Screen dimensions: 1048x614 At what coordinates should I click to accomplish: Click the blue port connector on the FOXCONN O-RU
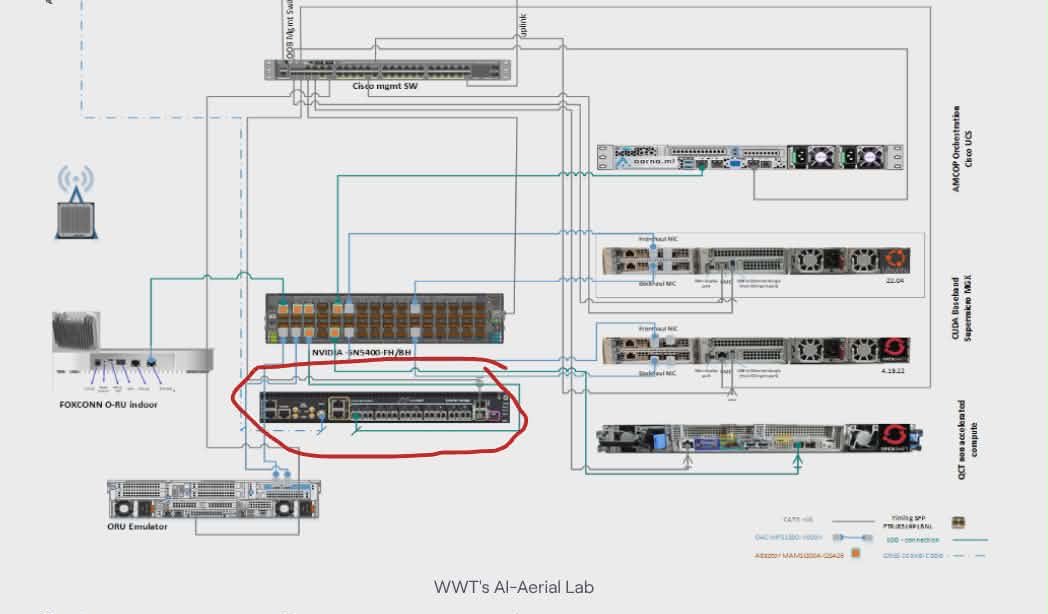[151, 362]
